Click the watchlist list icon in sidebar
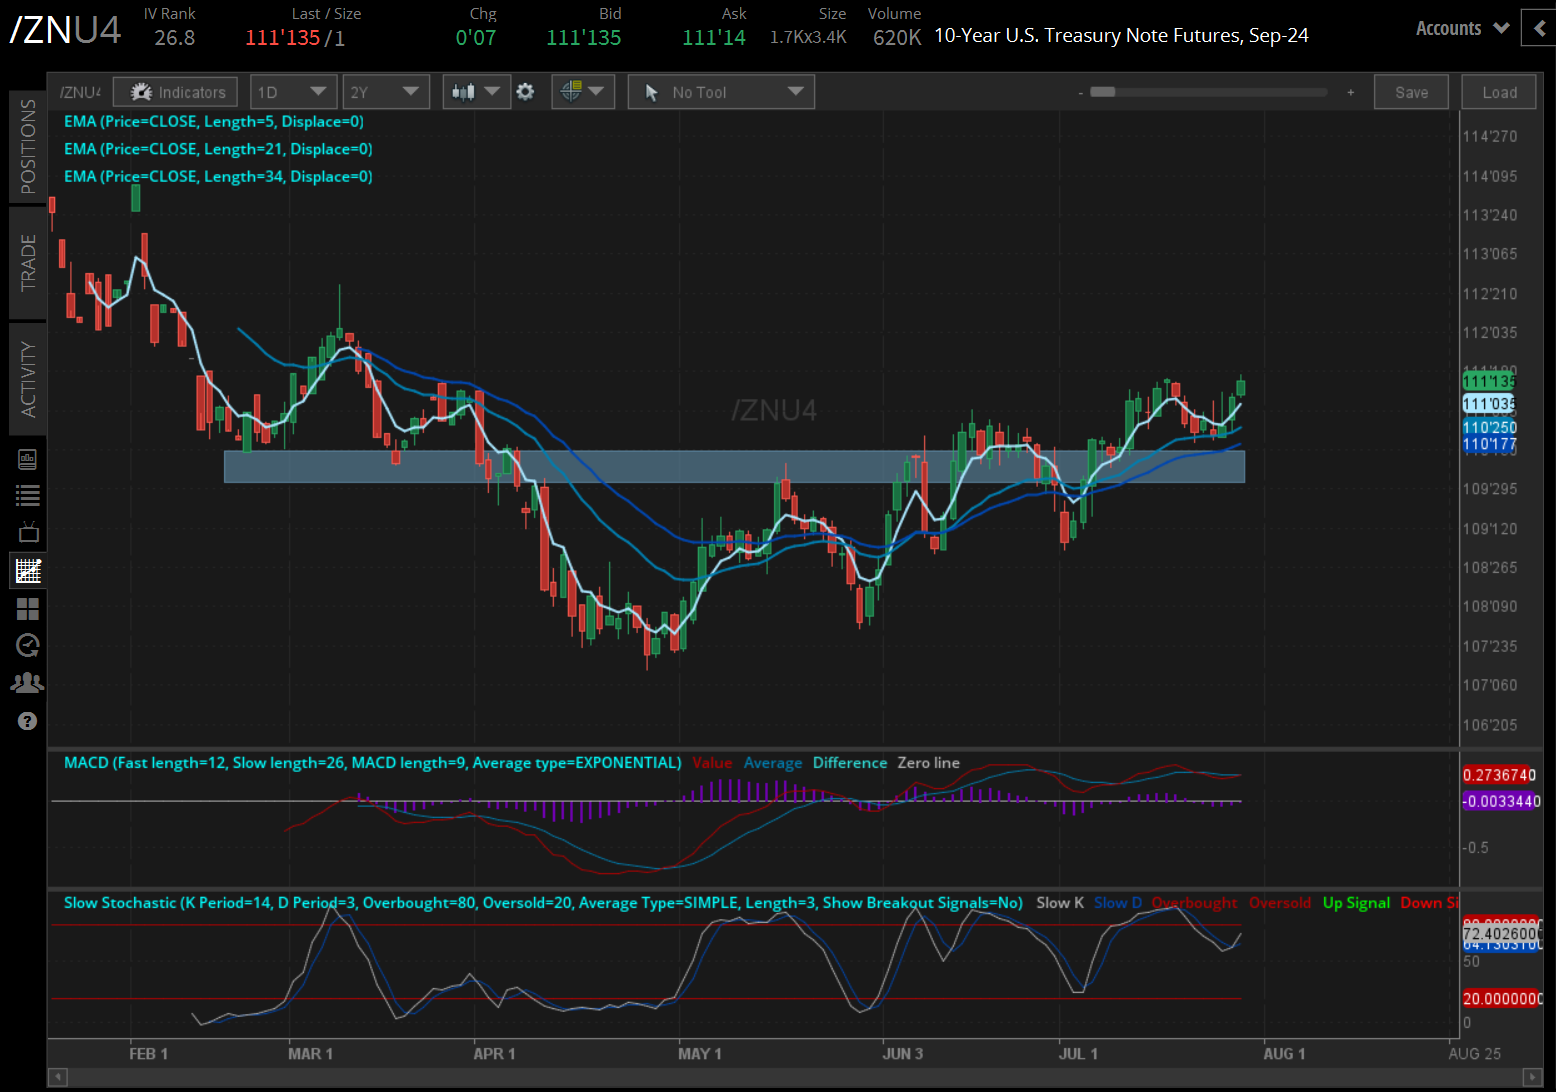 (27, 494)
